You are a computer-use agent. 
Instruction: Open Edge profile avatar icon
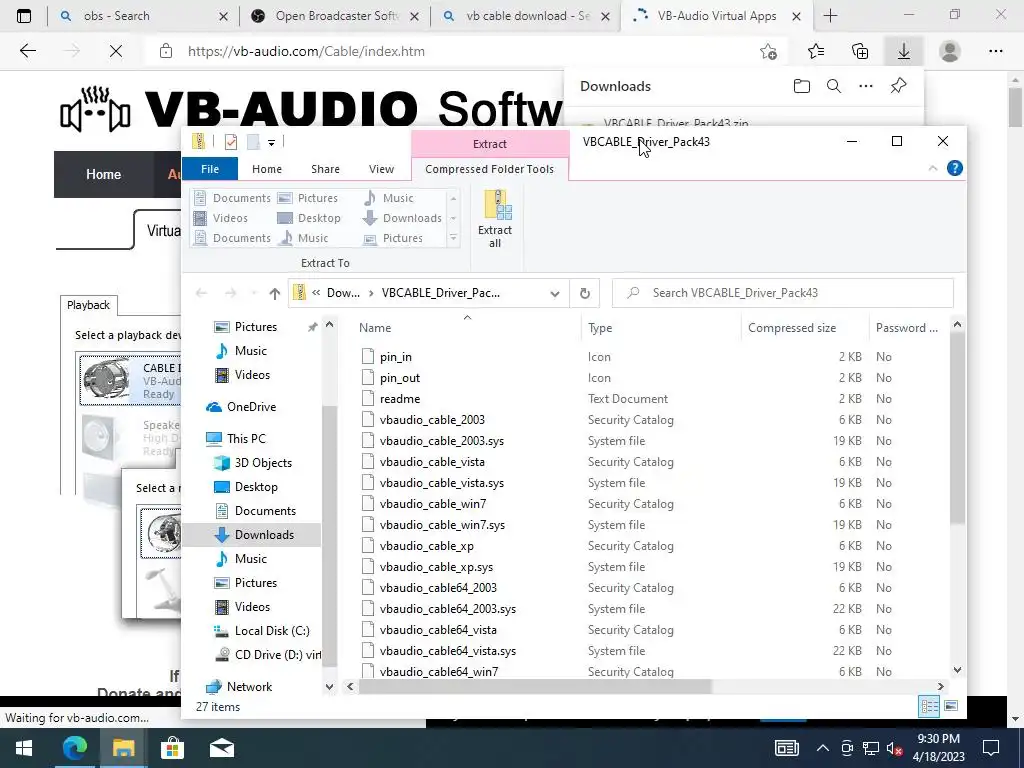950,51
